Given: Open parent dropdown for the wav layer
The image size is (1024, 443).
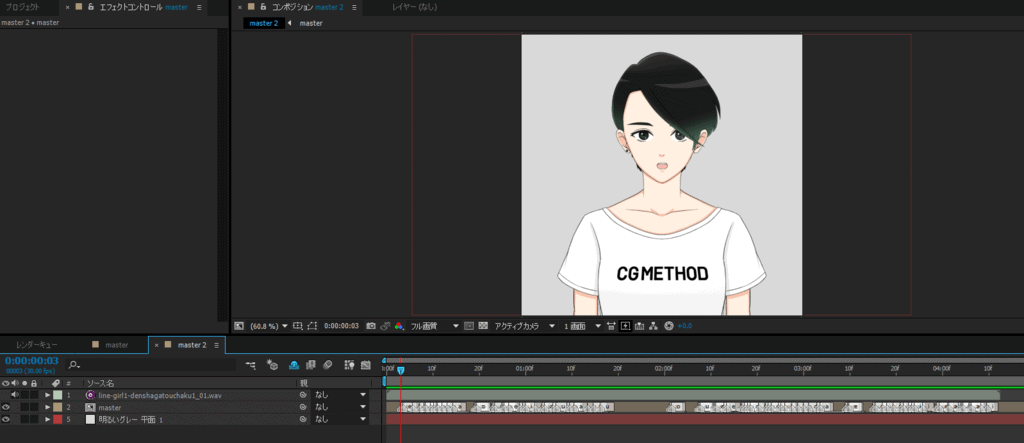Looking at the screenshot, I should click(x=340, y=395).
